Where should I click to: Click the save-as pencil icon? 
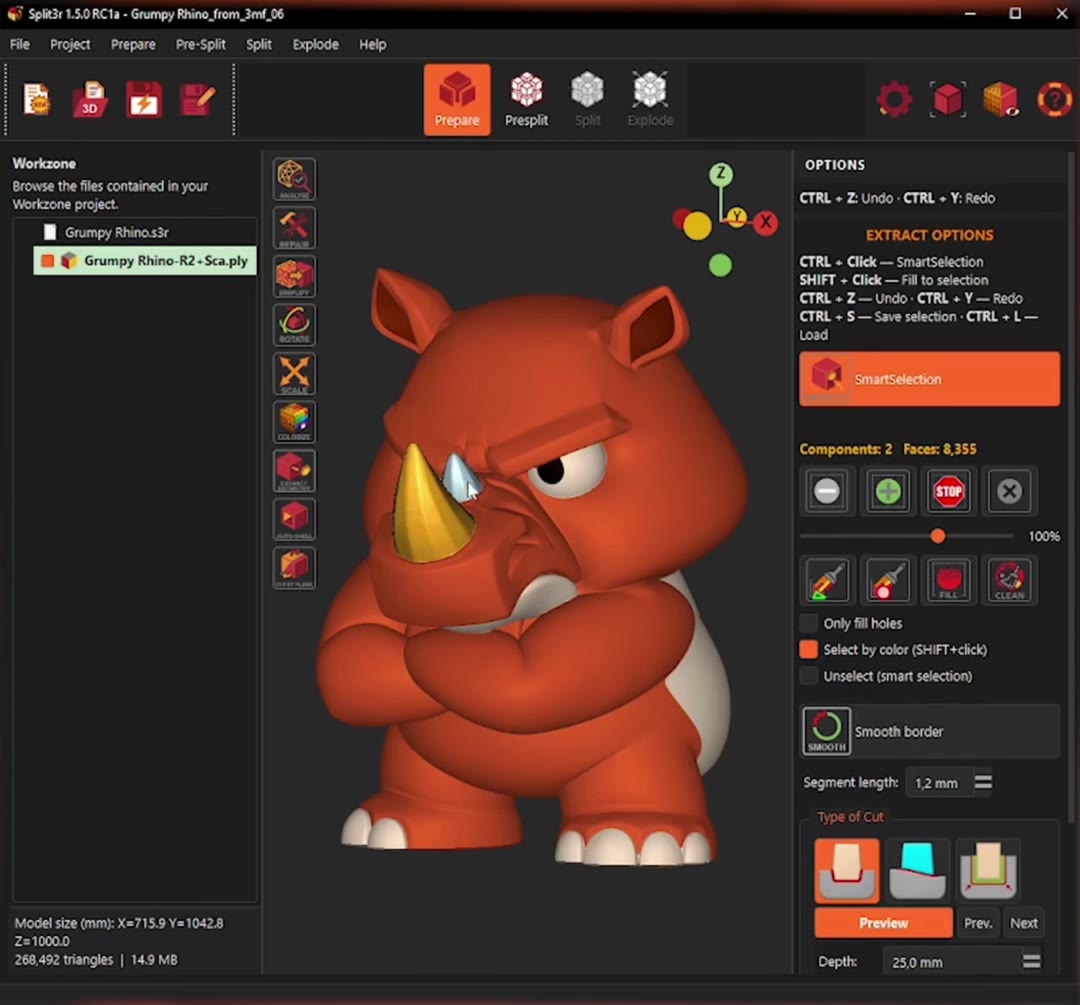(x=198, y=99)
